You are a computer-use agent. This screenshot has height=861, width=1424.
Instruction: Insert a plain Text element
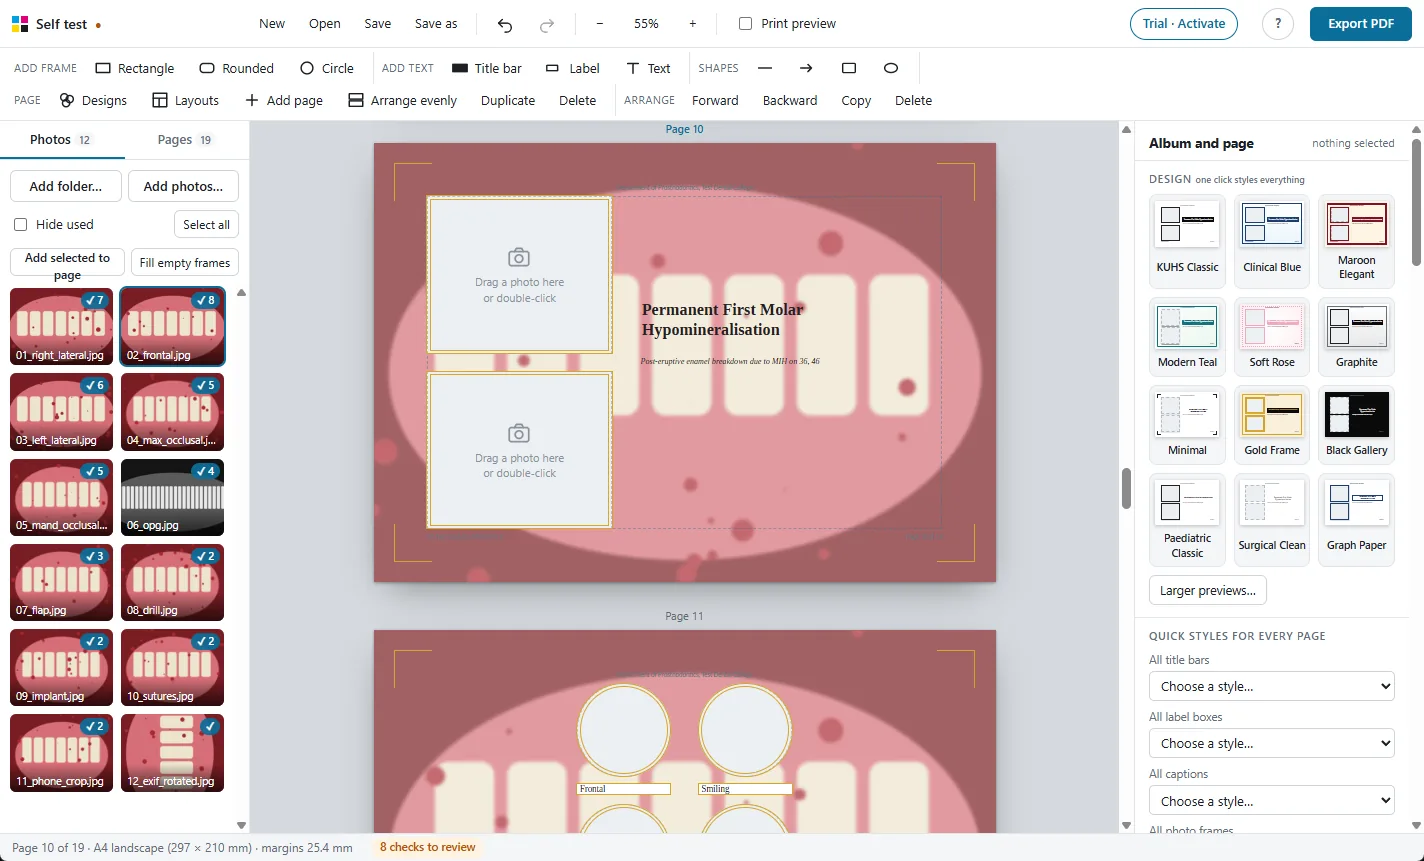(648, 68)
